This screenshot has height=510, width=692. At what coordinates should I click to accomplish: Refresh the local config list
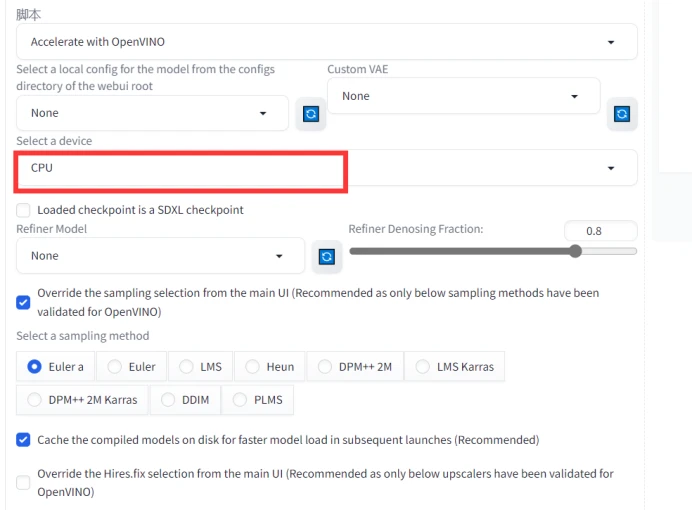(x=310, y=114)
